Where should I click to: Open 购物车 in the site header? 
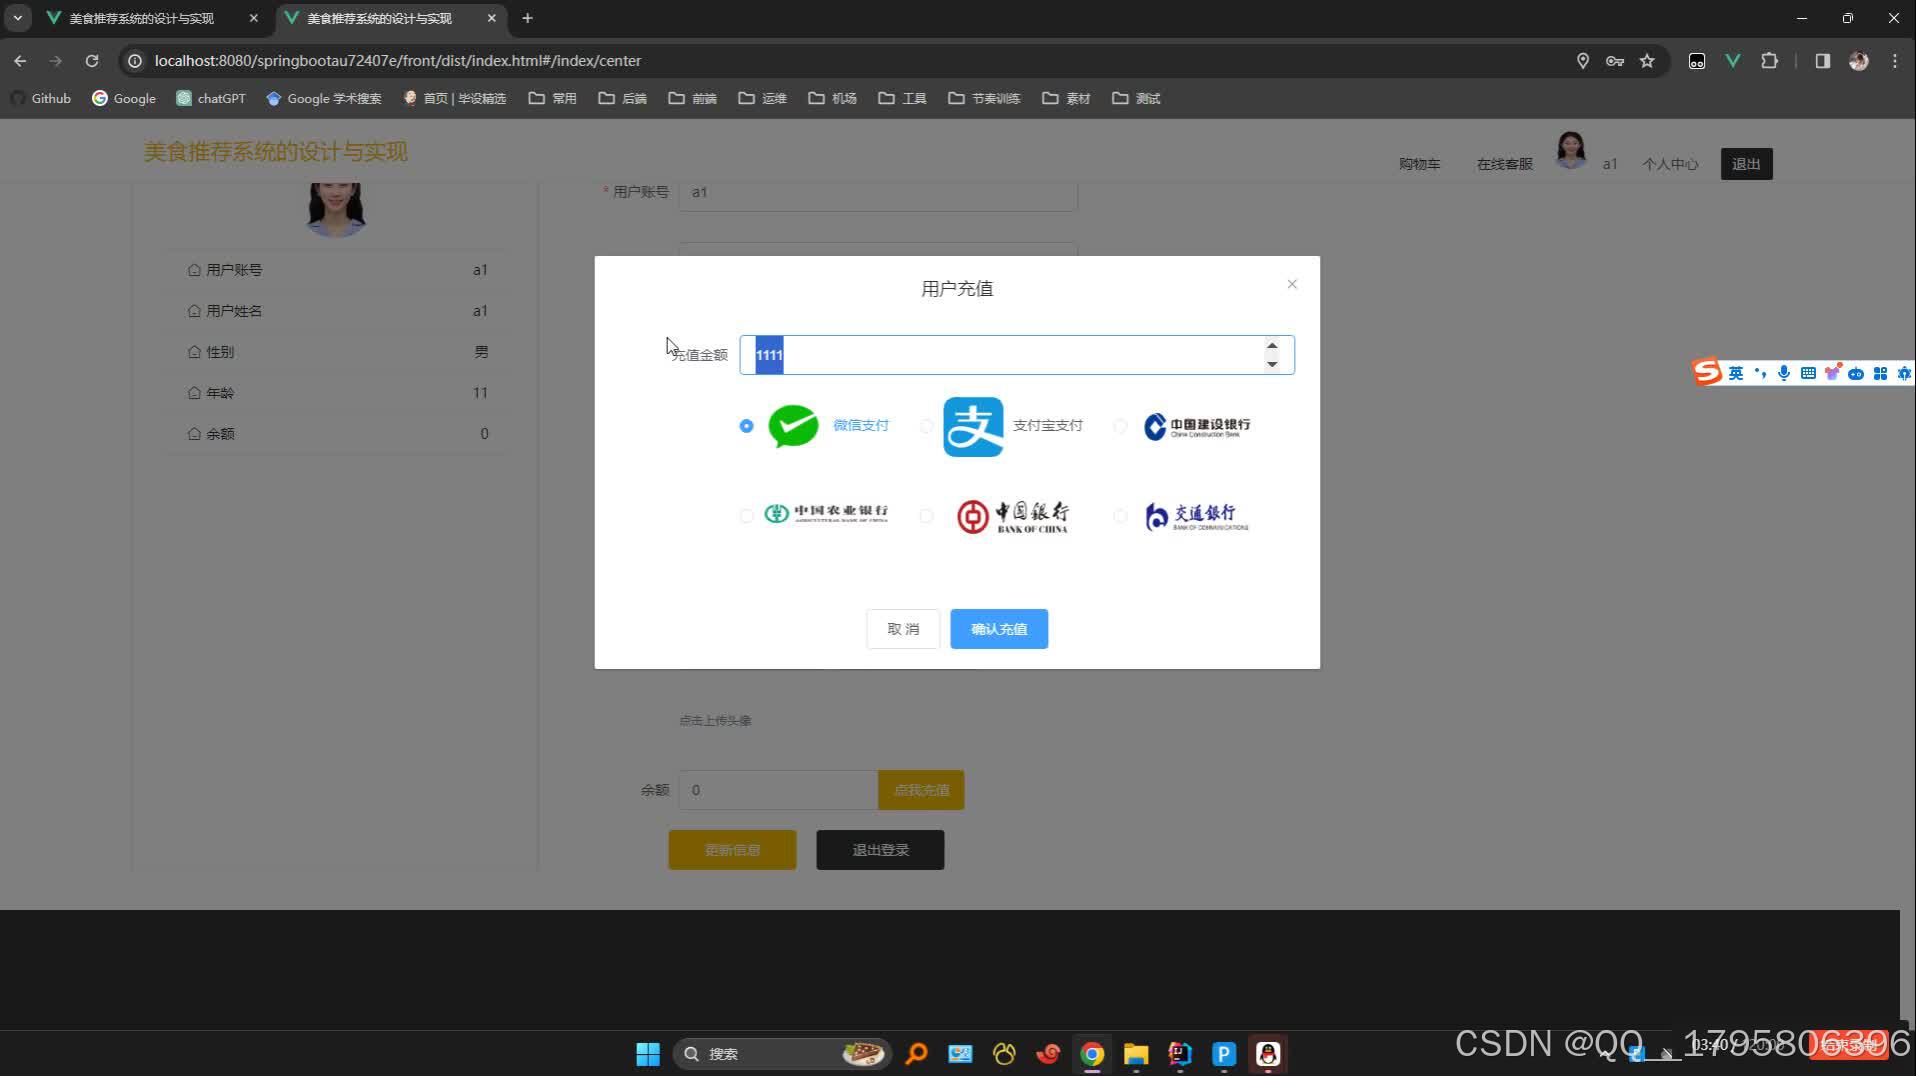tap(1419, 164)
